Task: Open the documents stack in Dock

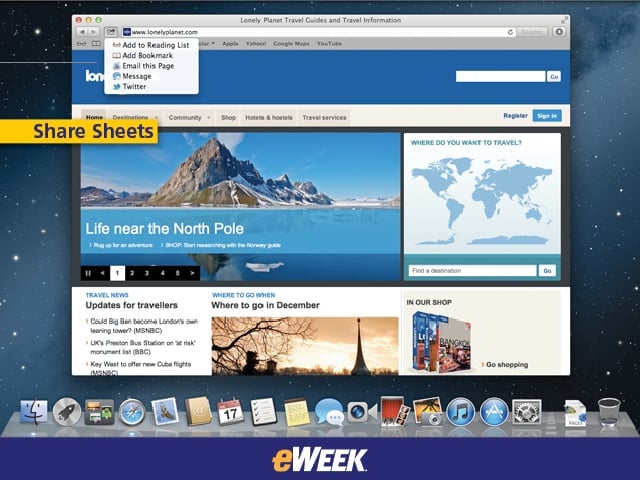Action: pyautogui.click(x=576, y=413)
